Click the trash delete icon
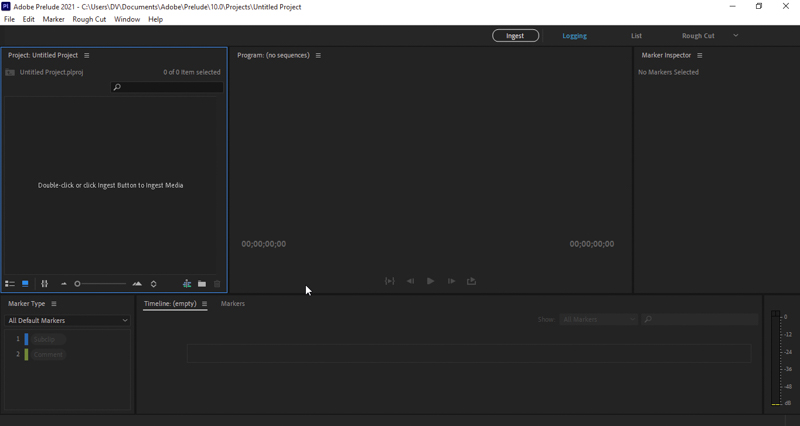This screenshot has width=800, height=426. [217, 284]
